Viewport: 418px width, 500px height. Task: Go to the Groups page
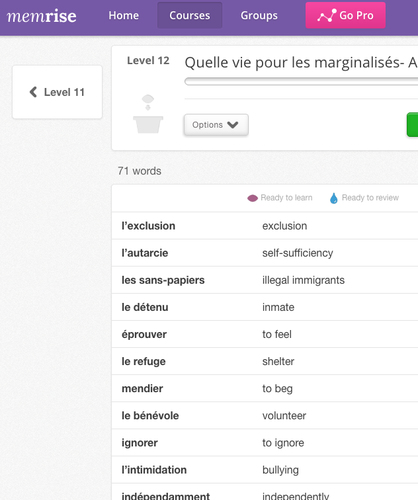coord(259,15)
